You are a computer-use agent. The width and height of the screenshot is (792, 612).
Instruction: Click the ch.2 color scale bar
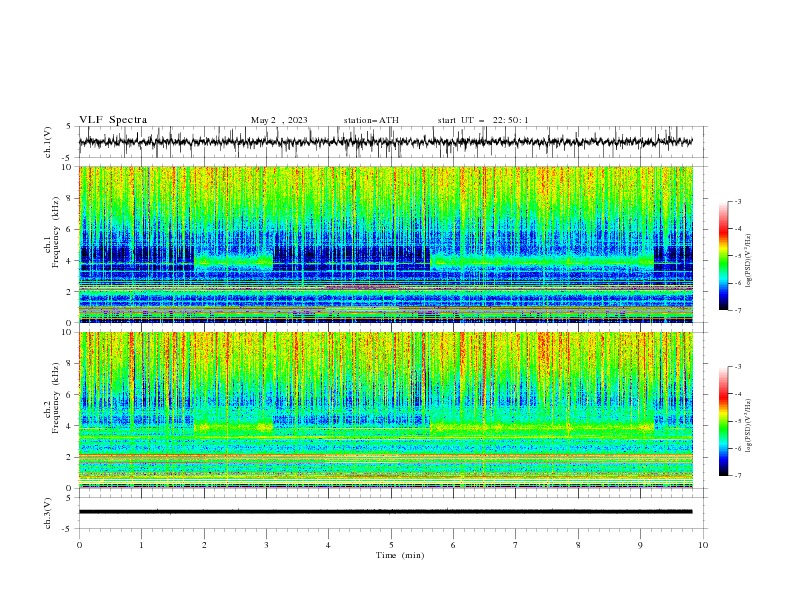tap(724, 421)
